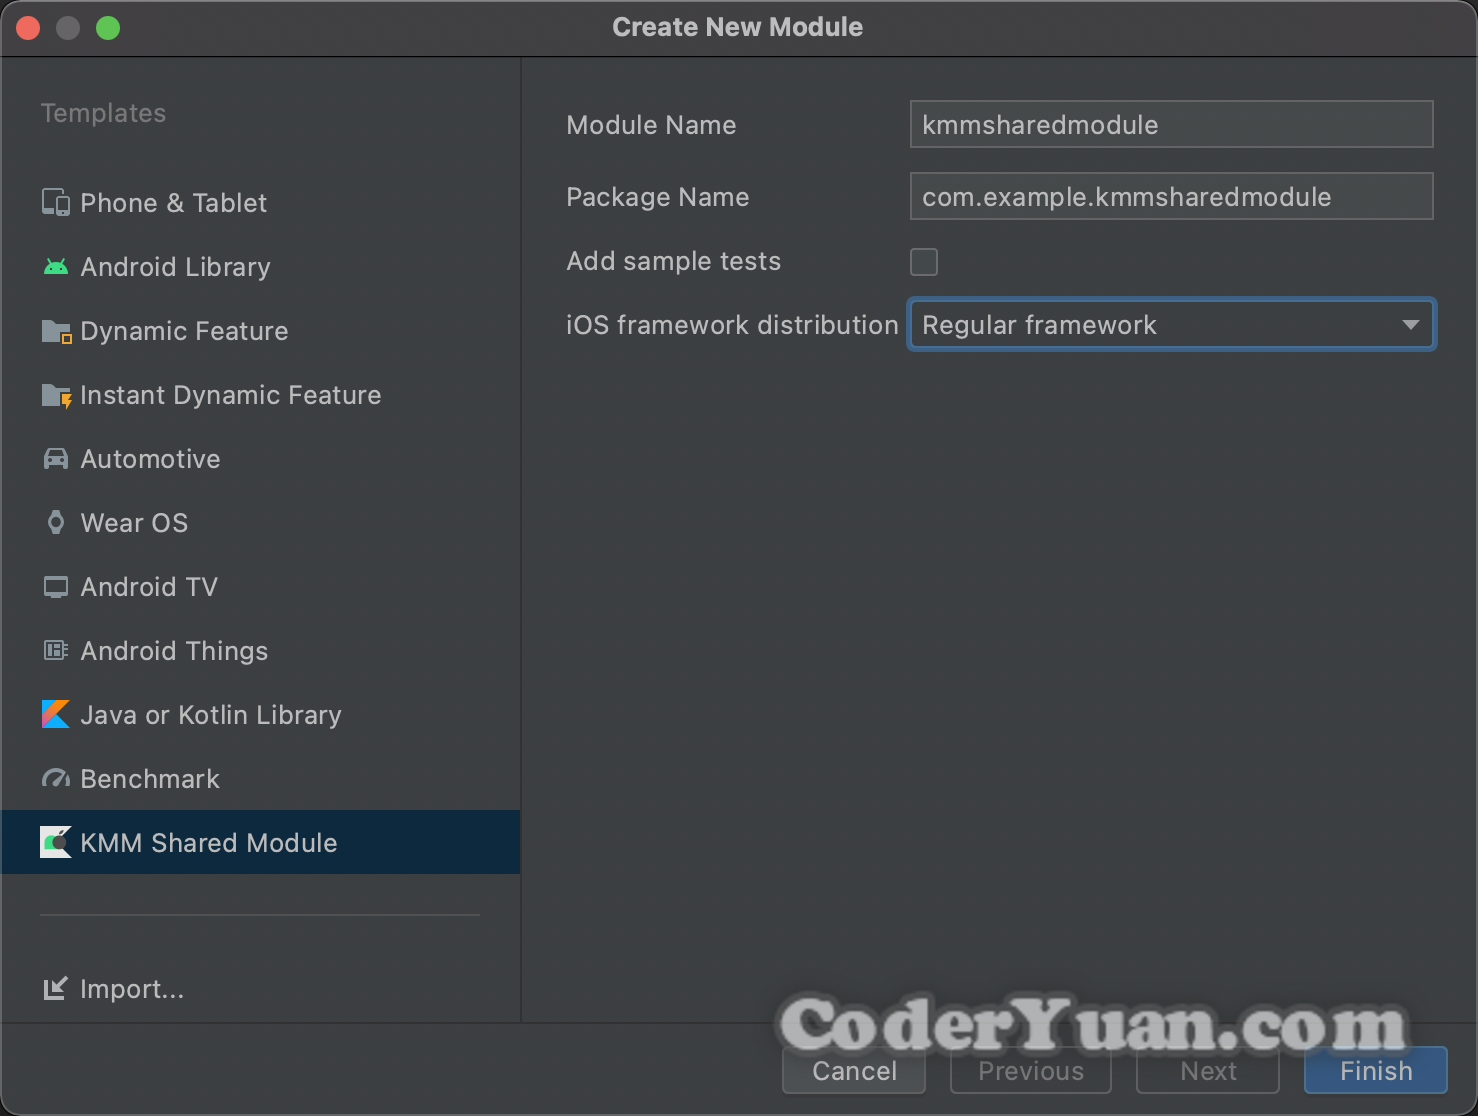Click the Previous button
The image size is (1478, 1116).
click(x=1031, y=1071)
